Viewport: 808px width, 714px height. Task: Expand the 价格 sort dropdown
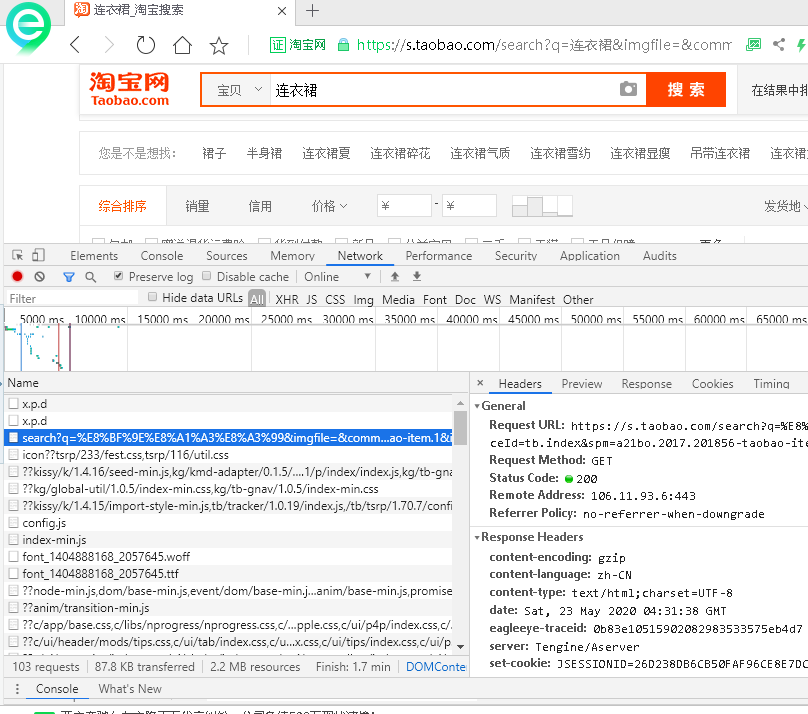tap(329, 206)
